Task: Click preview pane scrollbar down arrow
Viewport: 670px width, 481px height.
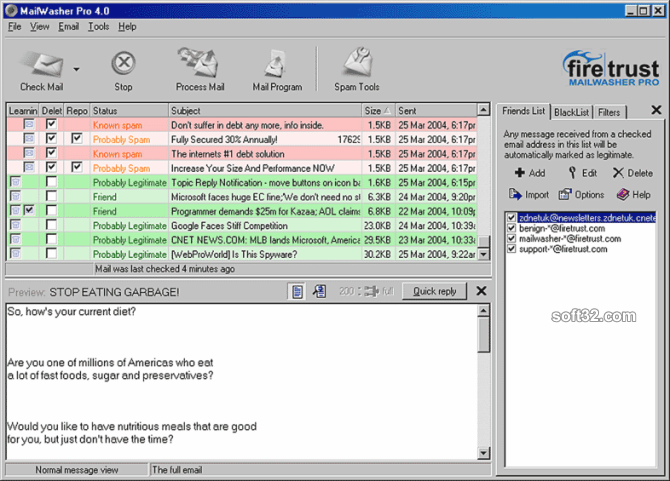Action: 483,453
